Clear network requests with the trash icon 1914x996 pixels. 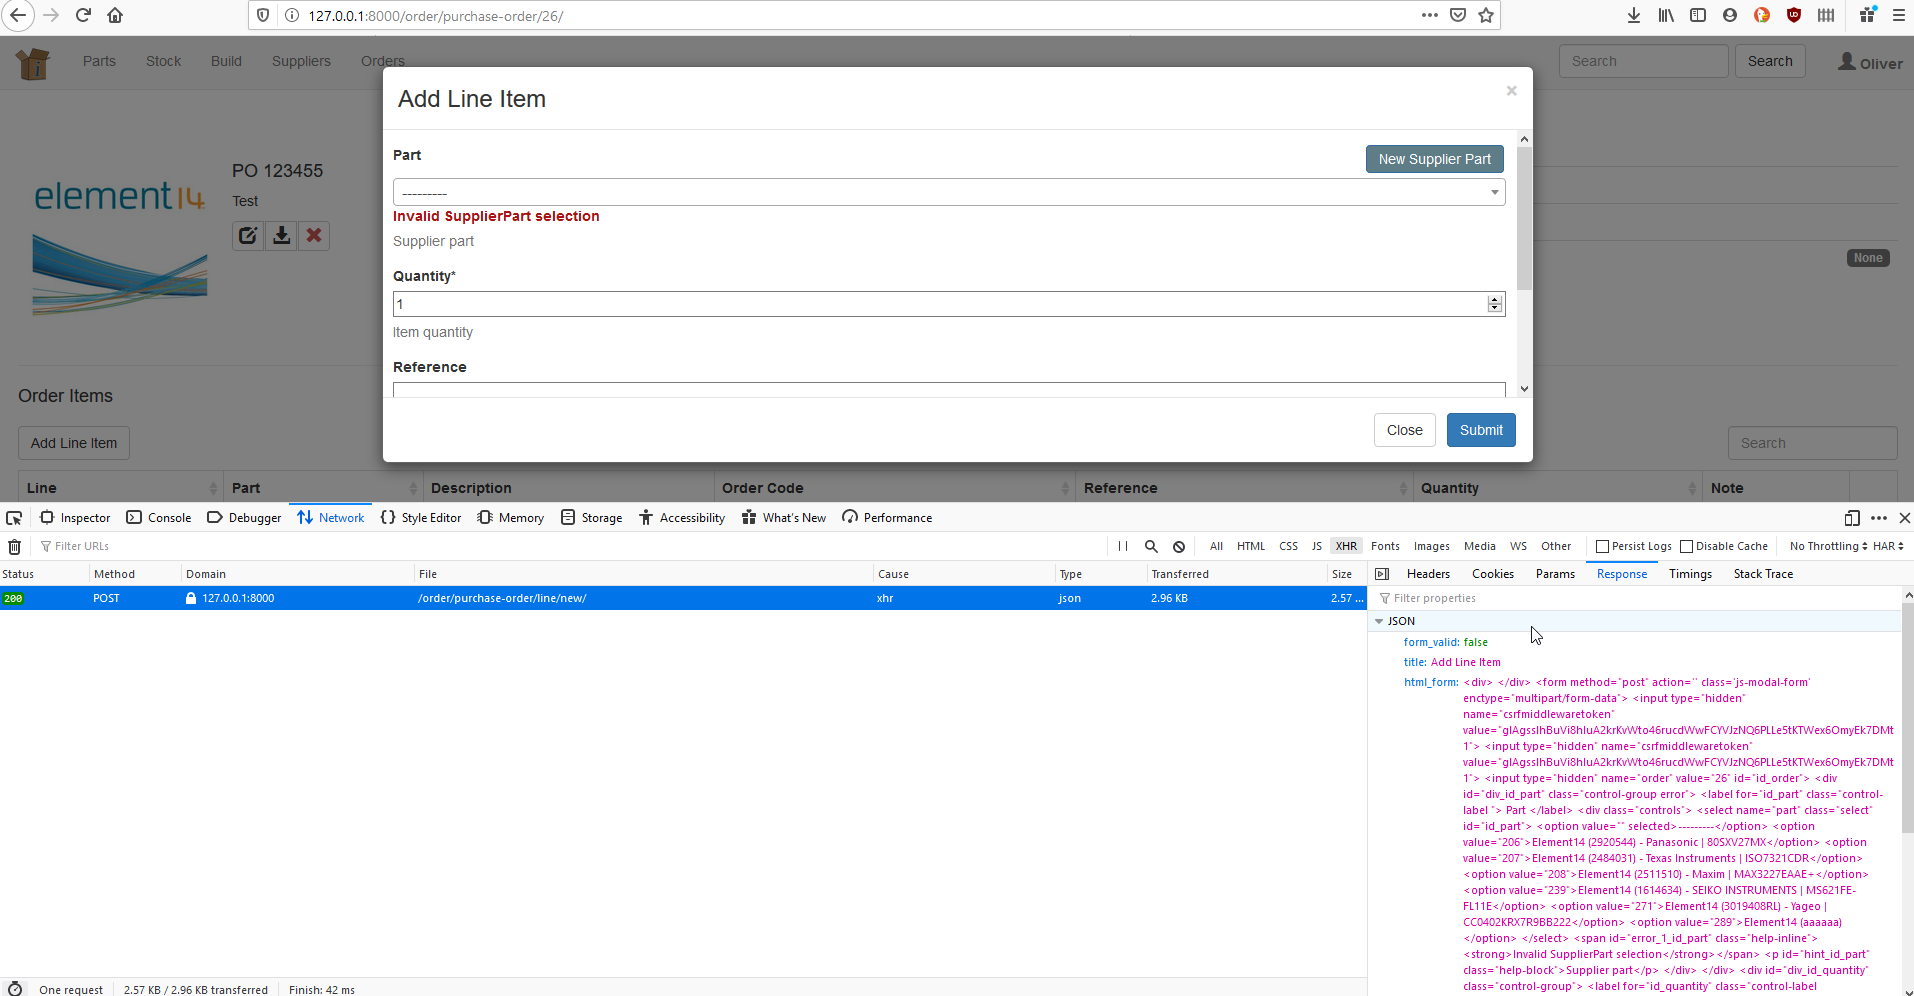[x=14, y=546]
